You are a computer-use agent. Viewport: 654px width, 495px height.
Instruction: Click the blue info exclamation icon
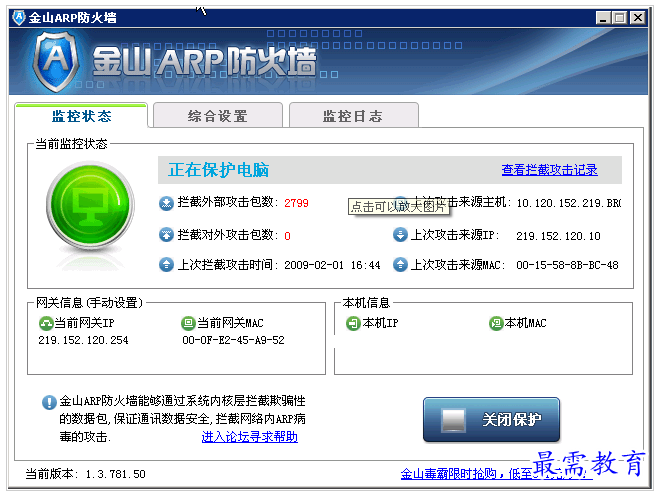49,402
